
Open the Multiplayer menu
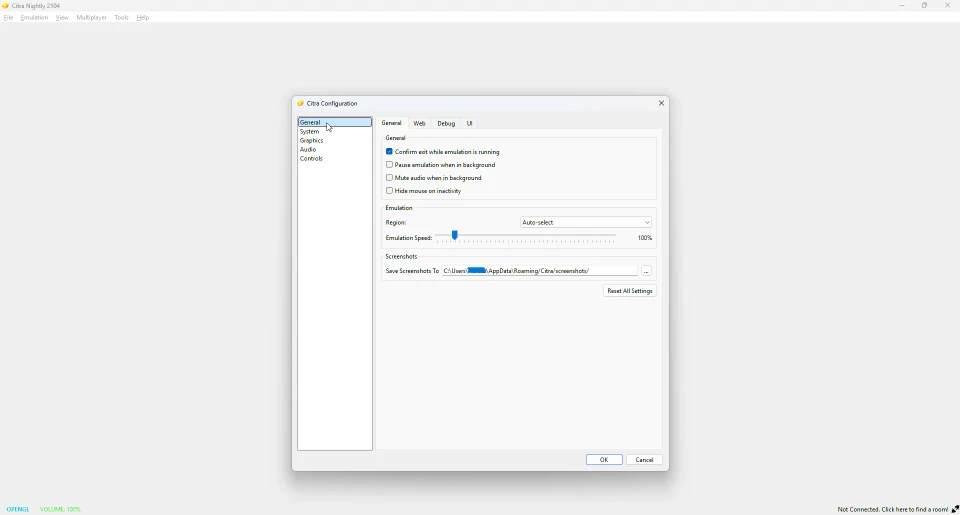pyautogui.click(x=92, y=18)
